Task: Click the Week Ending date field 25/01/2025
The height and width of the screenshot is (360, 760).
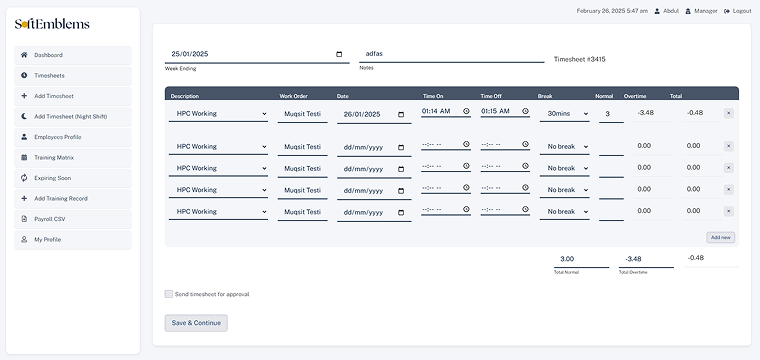Action: tap(257, 54)
